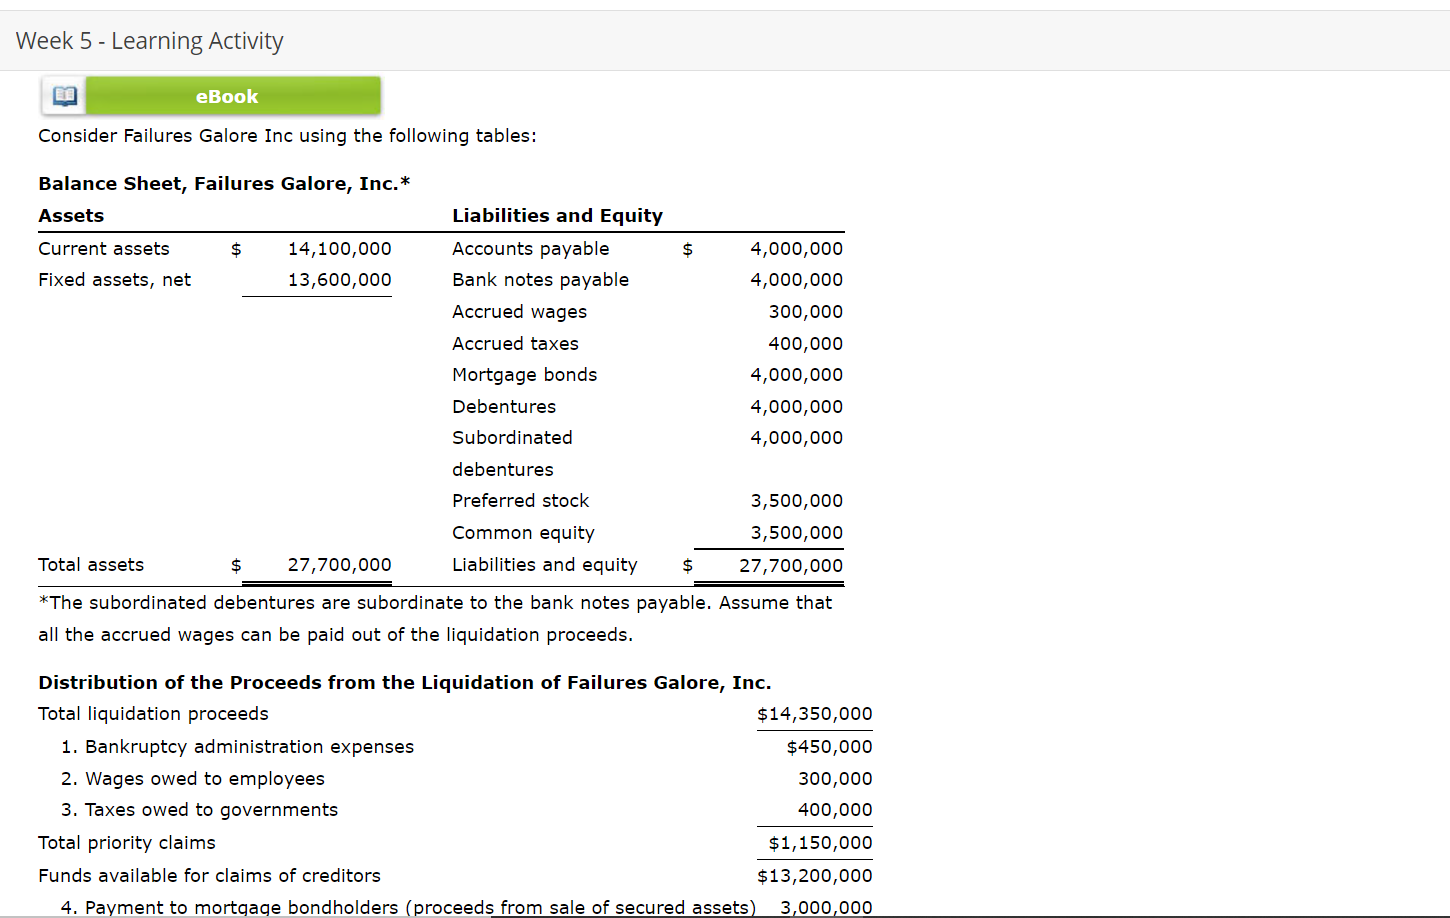1450x918 pixels.
Task: Select the "Bank notes payable" row label
Action: (x=540, y=280)
